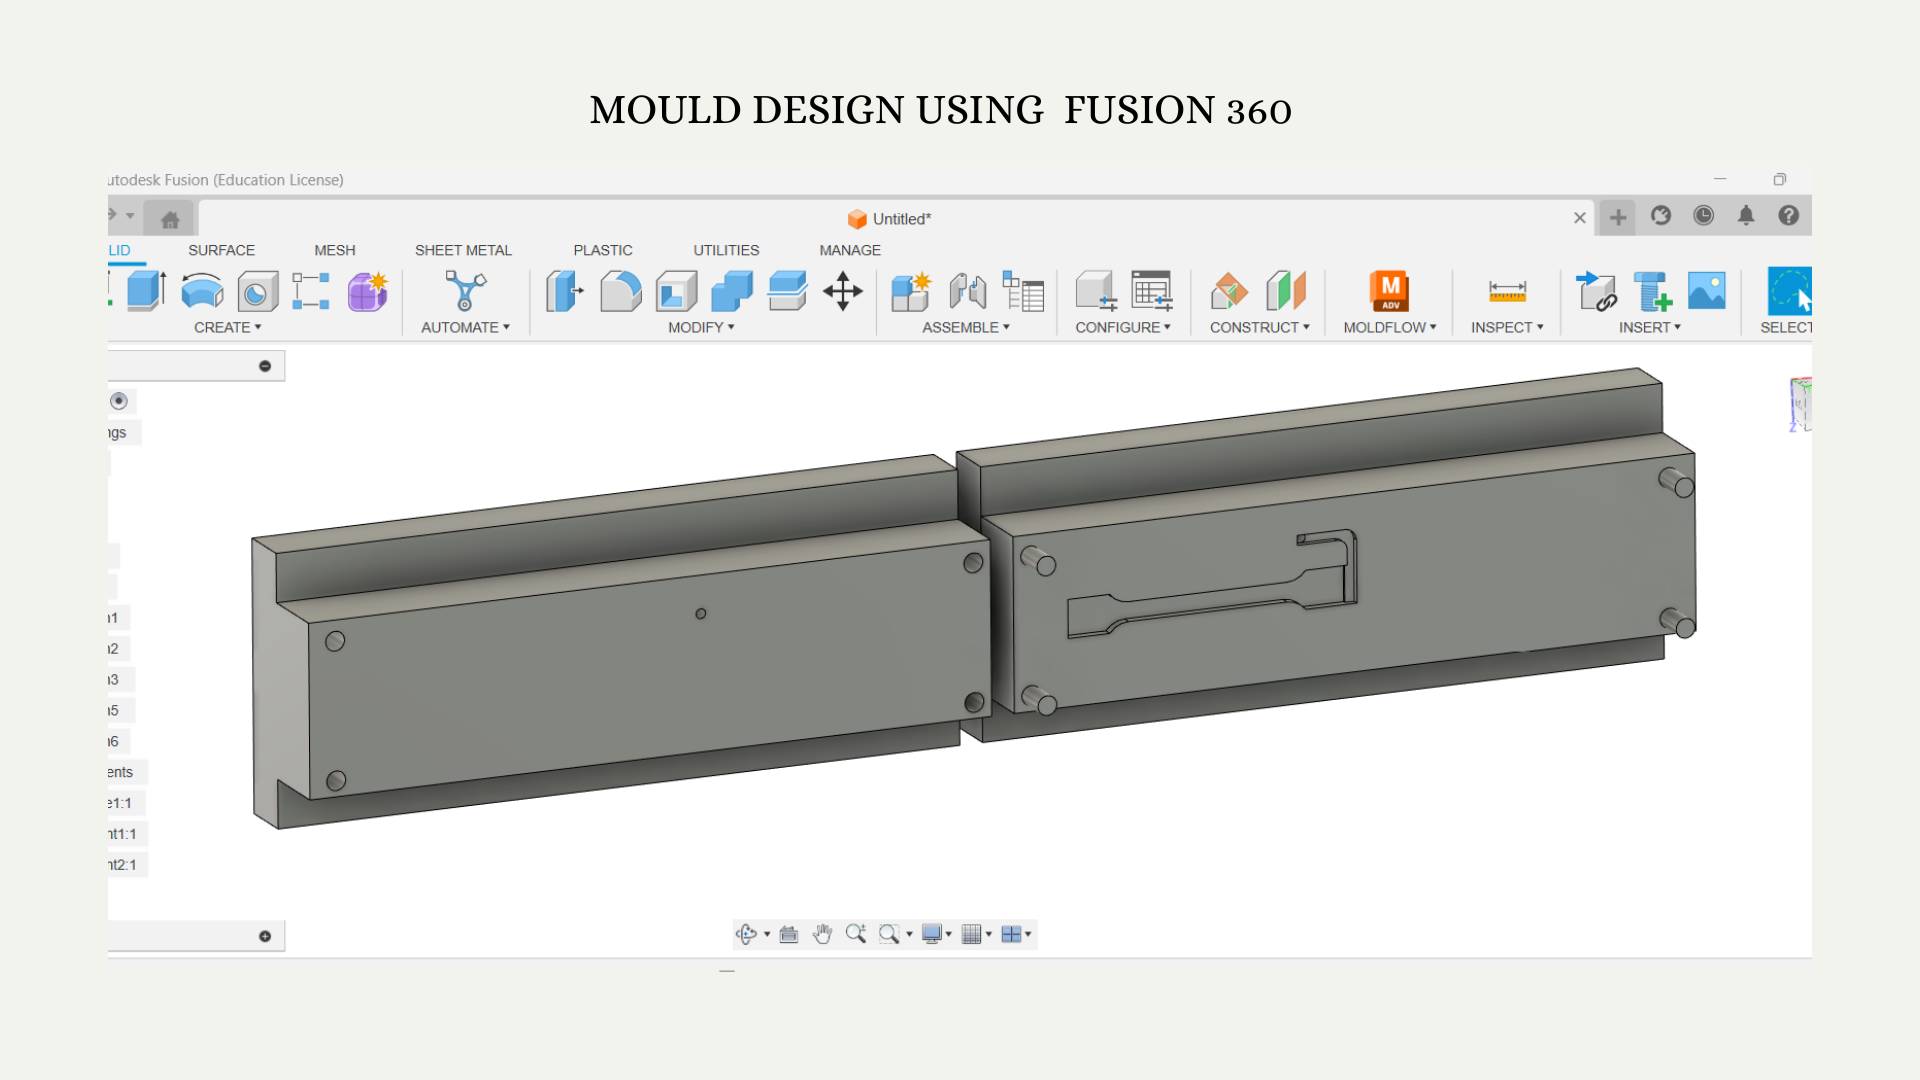Select the Combine tool
The height and width of the screenshot is (1080, 1920).
732,291
